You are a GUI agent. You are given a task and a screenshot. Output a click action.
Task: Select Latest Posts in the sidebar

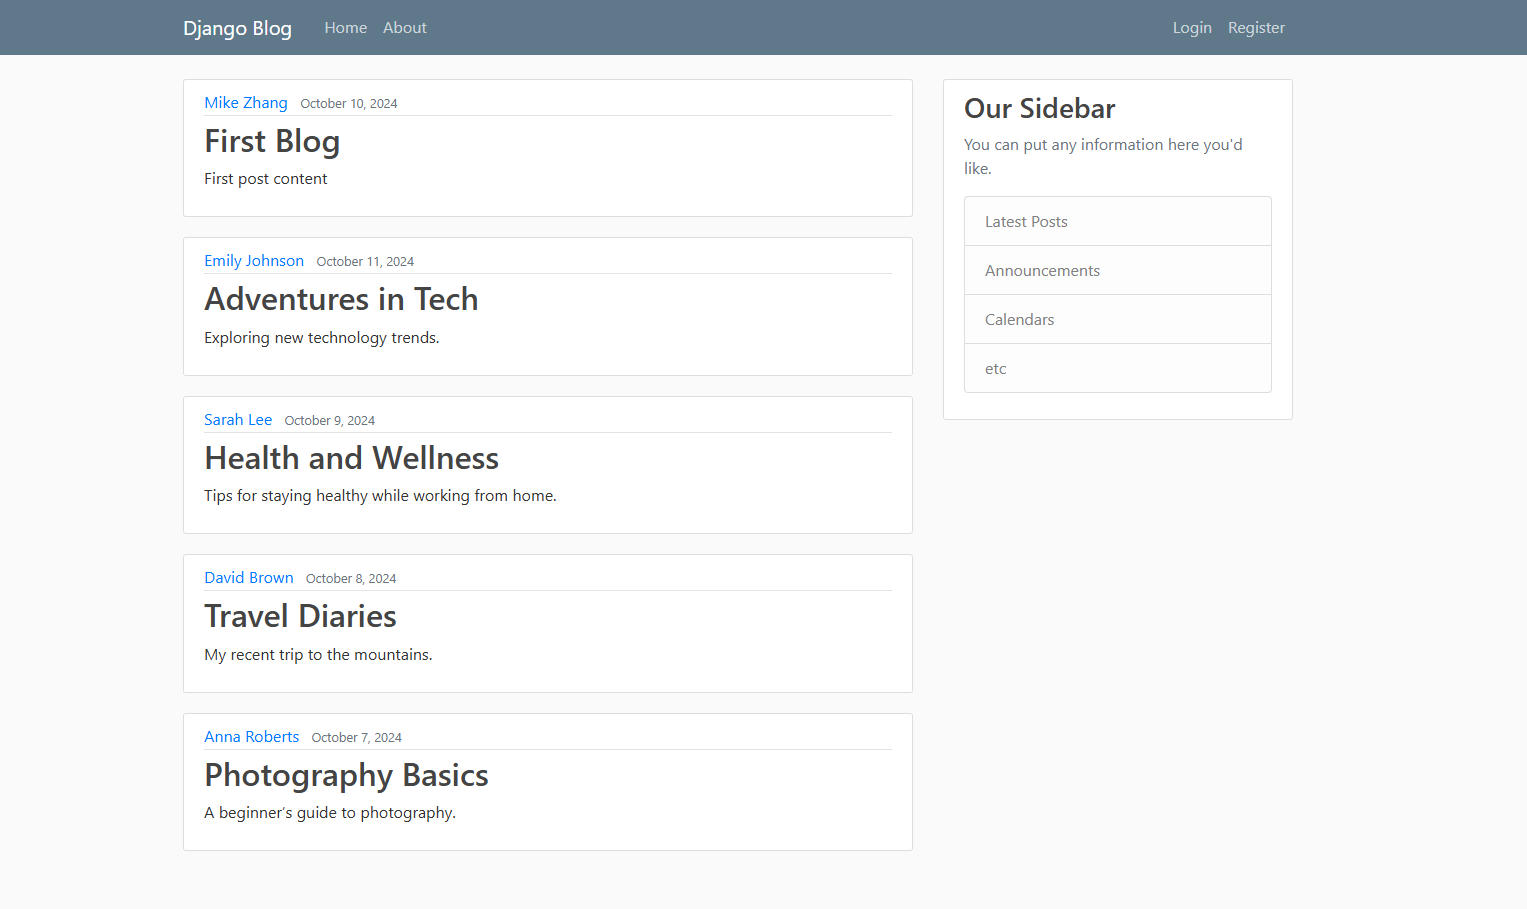point(1026,221)
